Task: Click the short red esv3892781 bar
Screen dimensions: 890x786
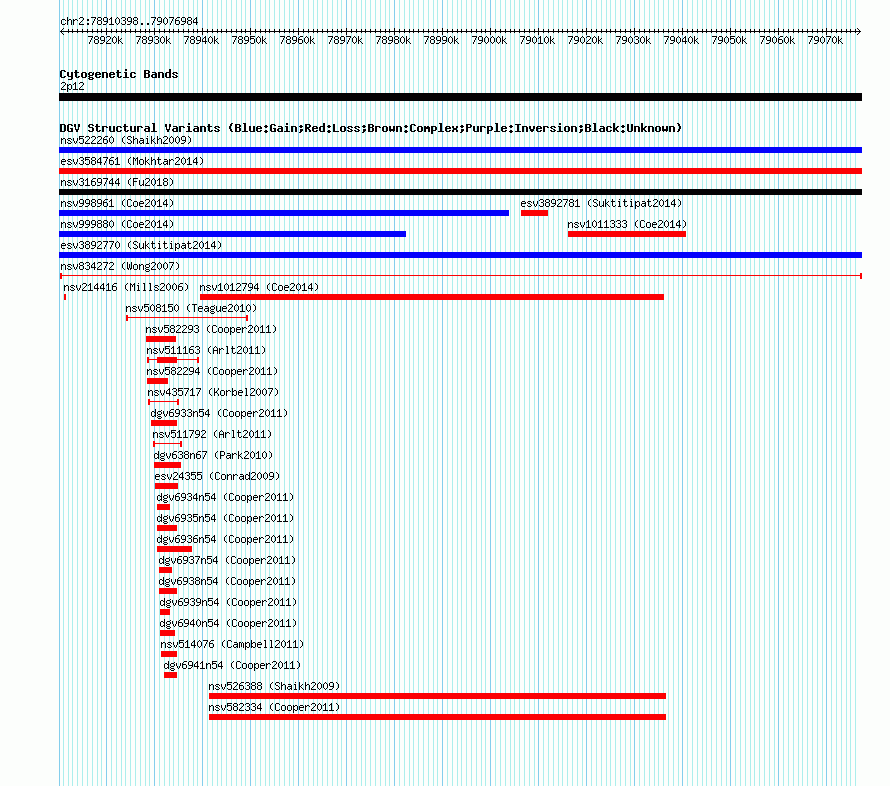Action: click(x=534, y=213)
